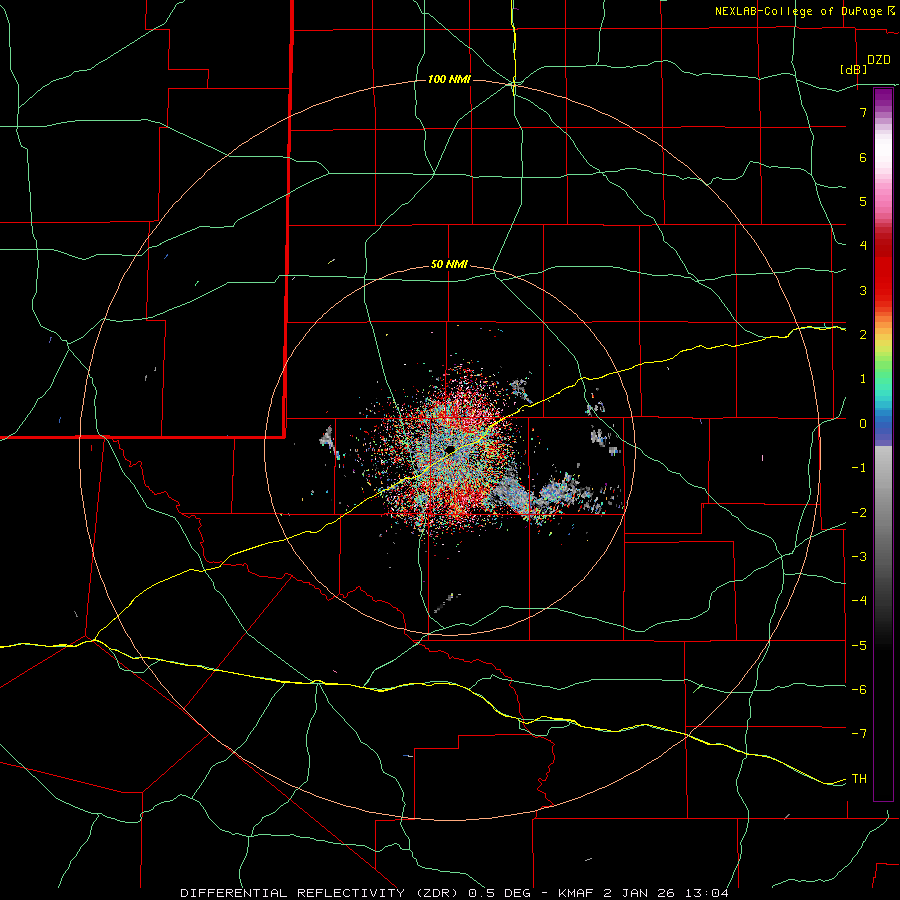Click the red band of the ZDR color bar

point(883,270)
